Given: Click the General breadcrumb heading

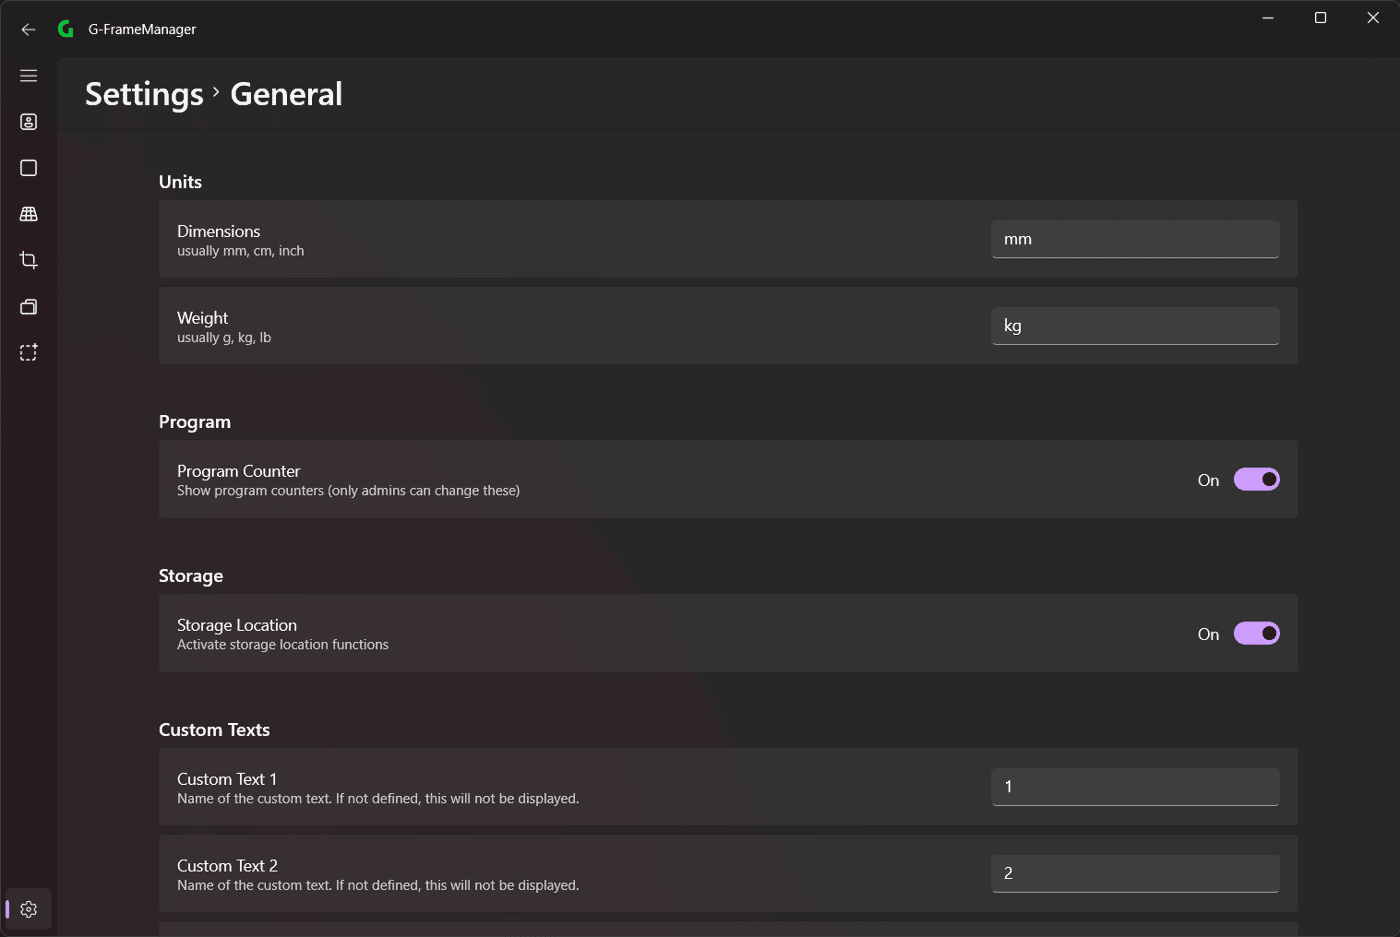Looking at the screenshot, I should click(286, 94).
